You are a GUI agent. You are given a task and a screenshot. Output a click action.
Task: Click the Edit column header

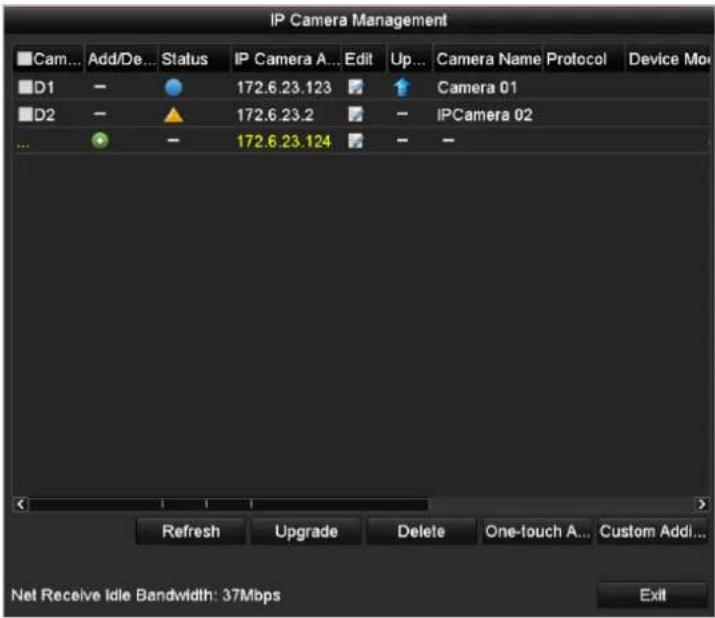pos(363,59)
